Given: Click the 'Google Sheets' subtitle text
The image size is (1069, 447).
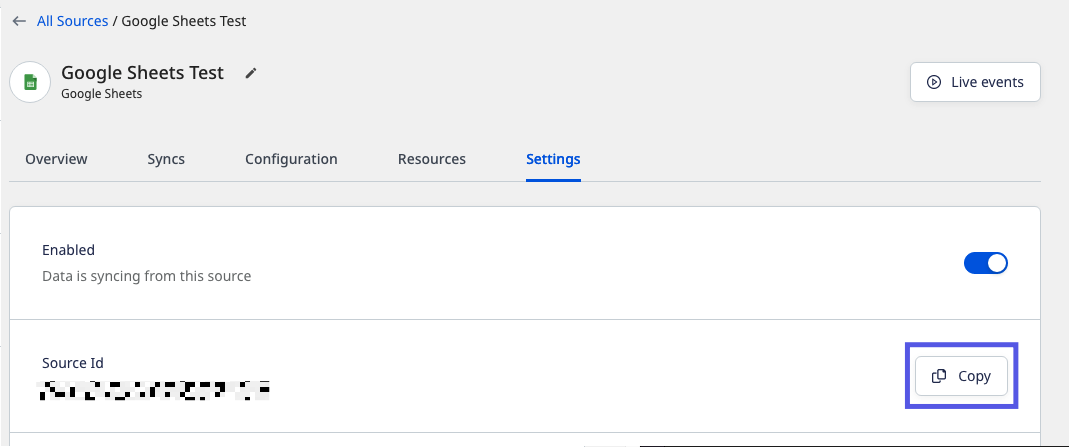Looking at the screenshot, I should 102,94.
